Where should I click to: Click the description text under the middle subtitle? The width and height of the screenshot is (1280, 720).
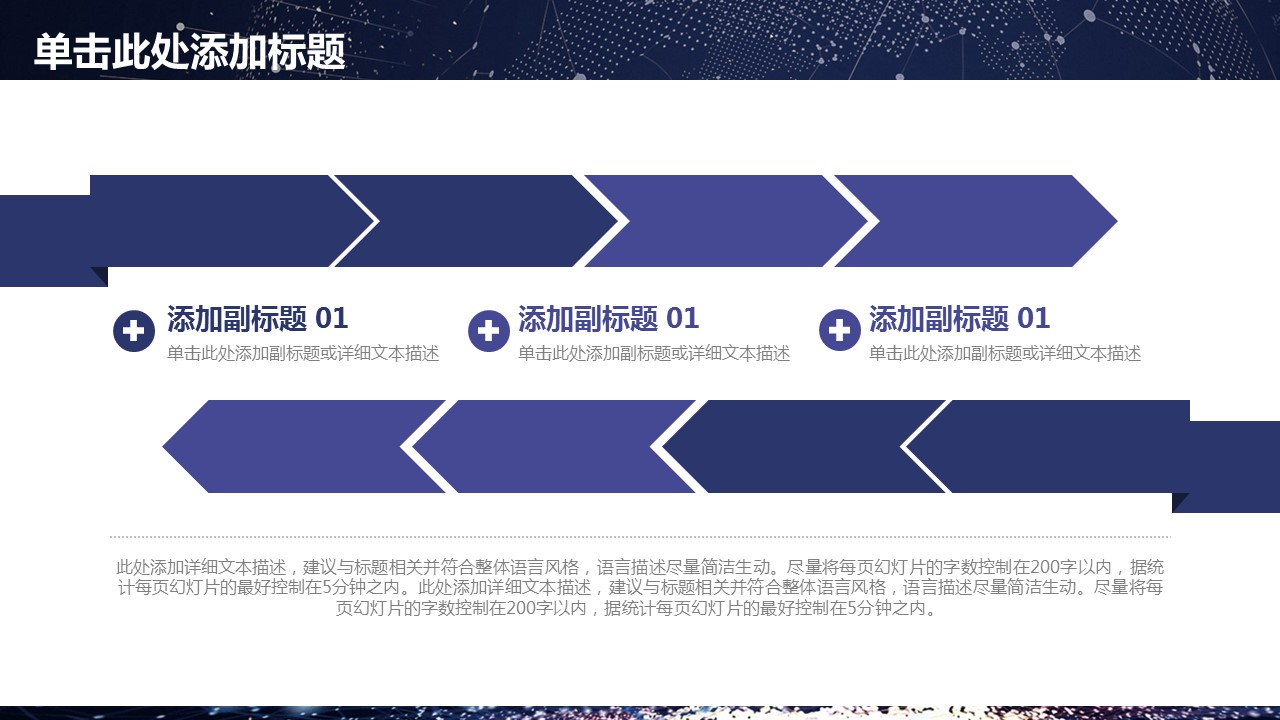(x=654, y=354)
